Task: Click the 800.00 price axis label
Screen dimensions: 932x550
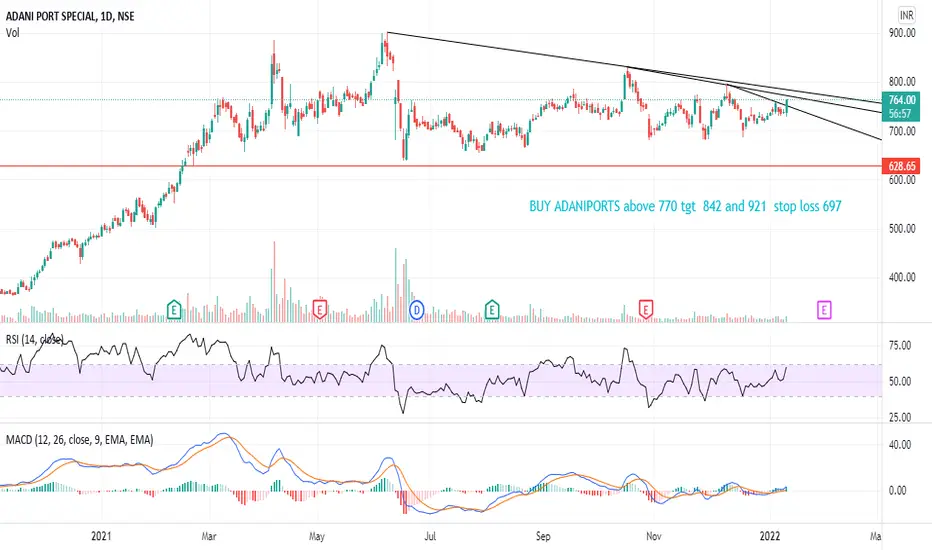Action: tap(902, 82)
